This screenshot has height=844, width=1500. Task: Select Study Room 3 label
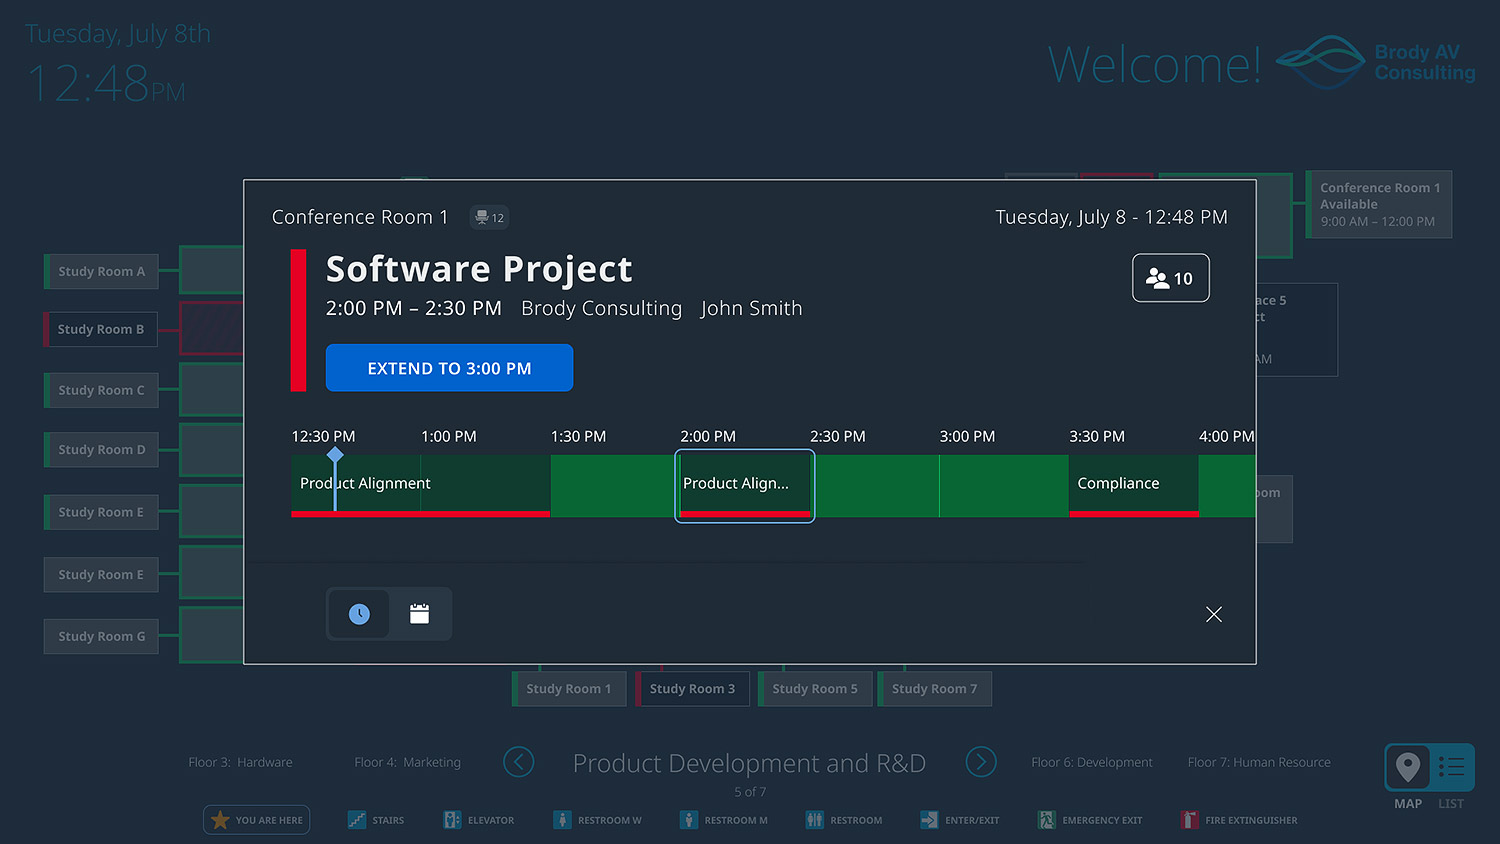[692, 688]
